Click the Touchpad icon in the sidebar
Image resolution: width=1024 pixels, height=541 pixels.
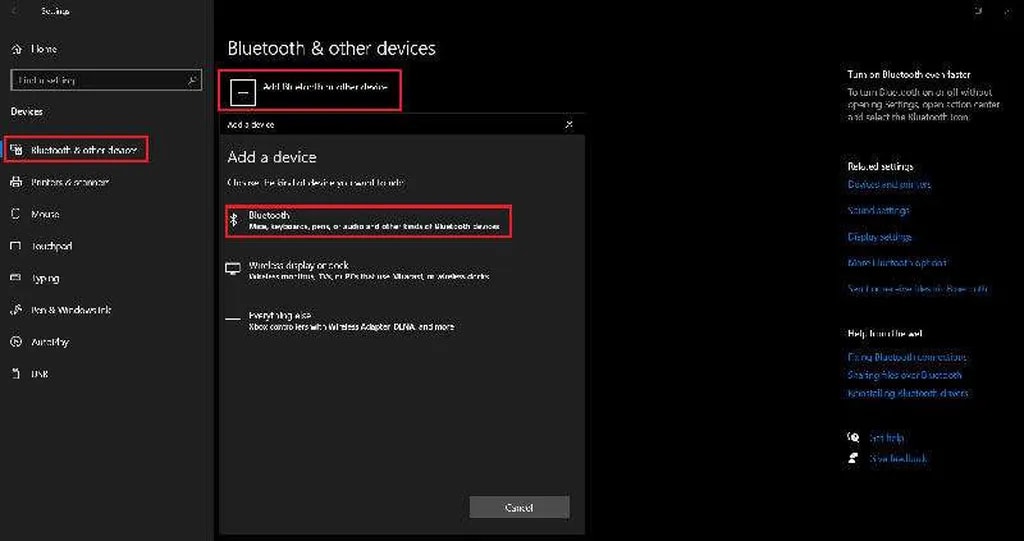coord(16,246)
